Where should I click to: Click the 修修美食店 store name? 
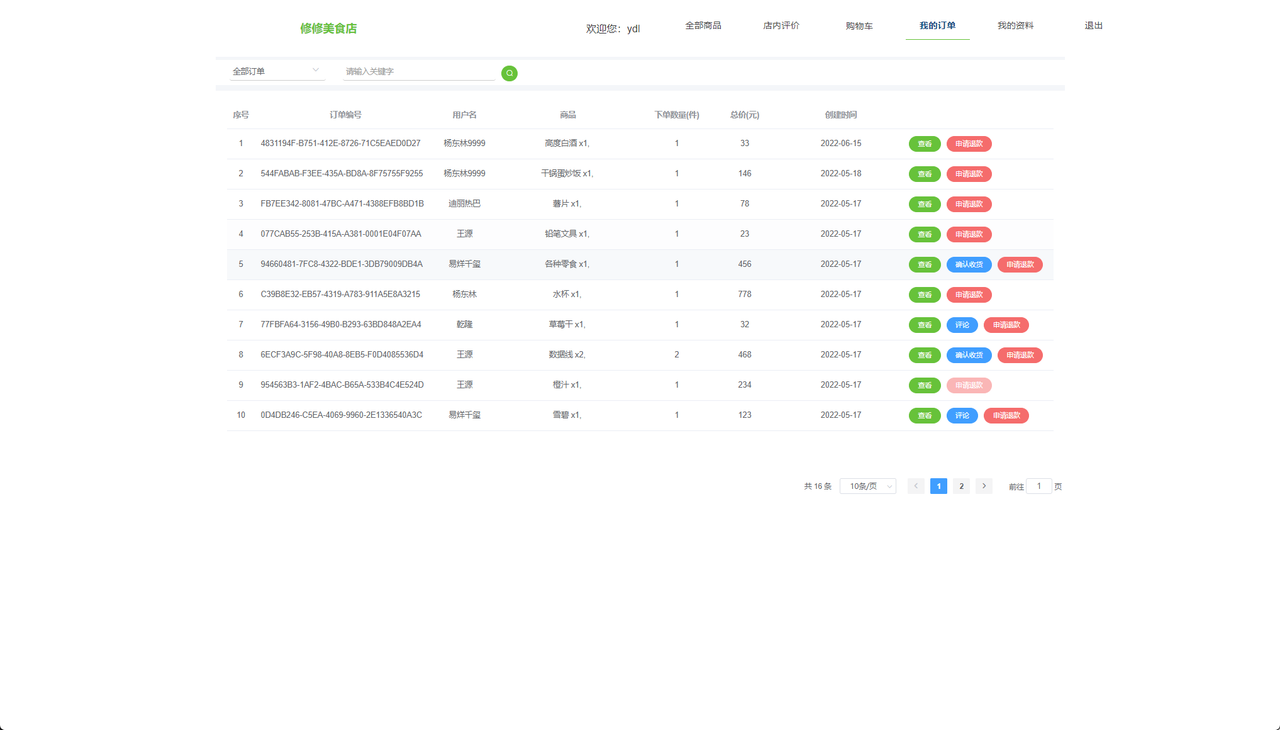(x=327, y=28)
